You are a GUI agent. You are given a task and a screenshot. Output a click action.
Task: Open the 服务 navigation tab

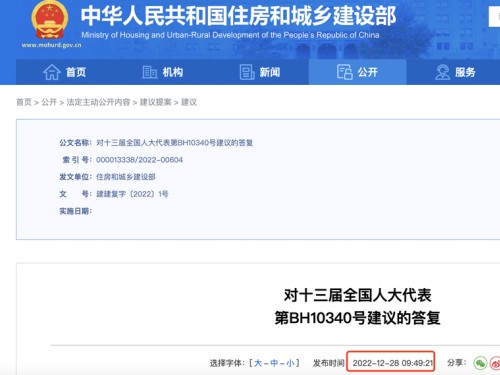coord(455,72)
